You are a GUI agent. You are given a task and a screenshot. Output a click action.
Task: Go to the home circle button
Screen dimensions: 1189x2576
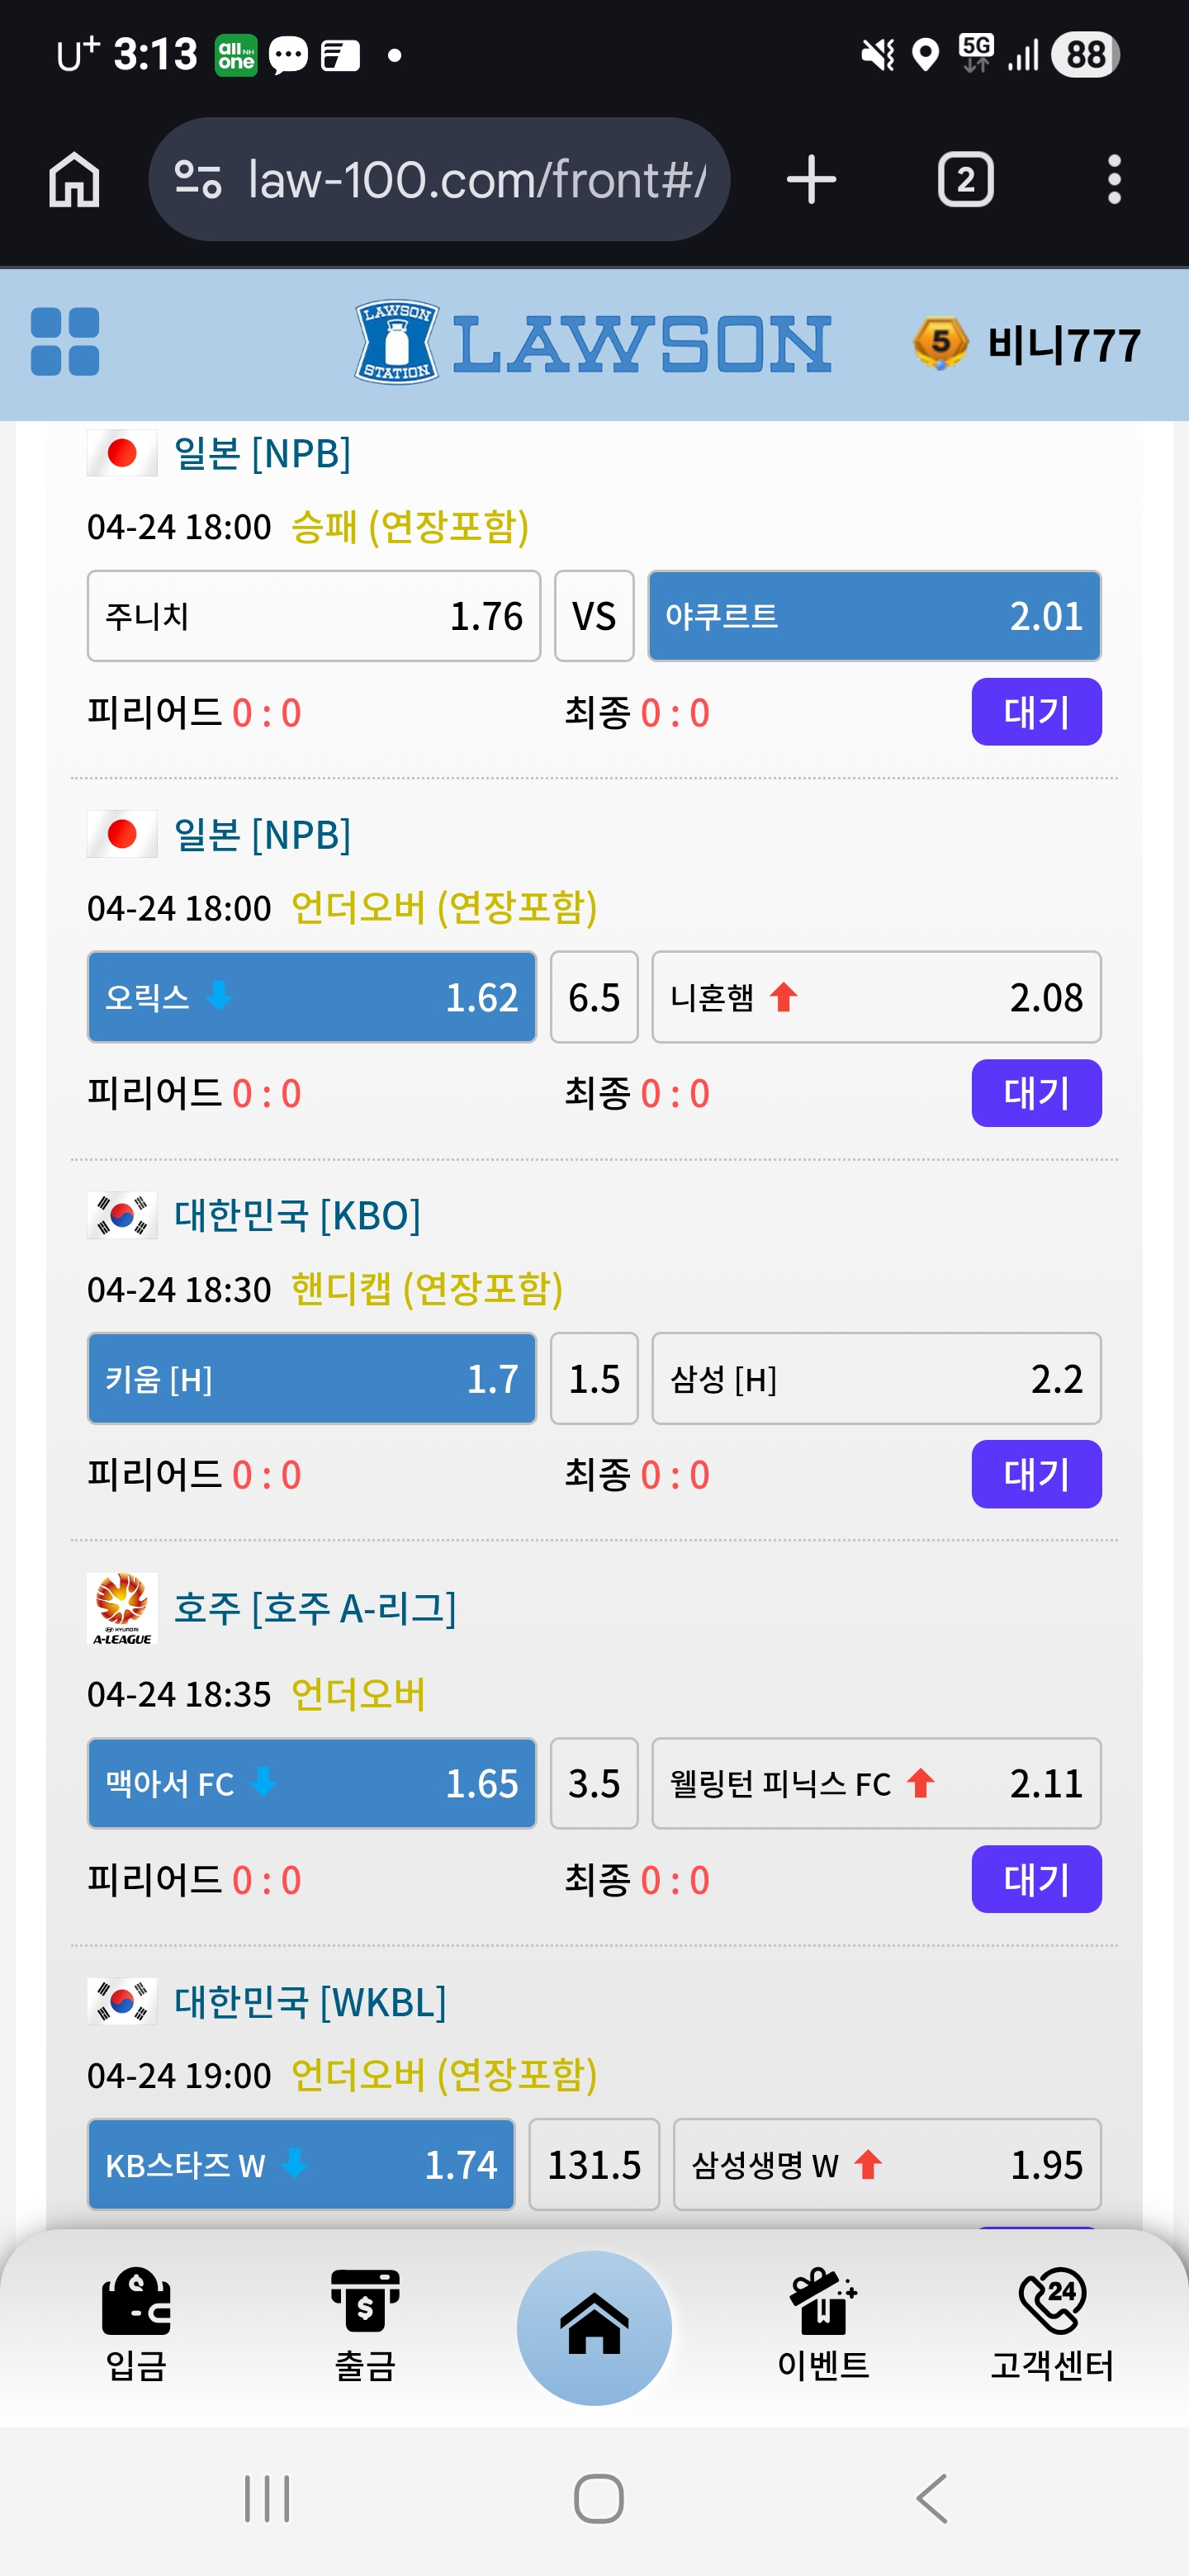594,2327
